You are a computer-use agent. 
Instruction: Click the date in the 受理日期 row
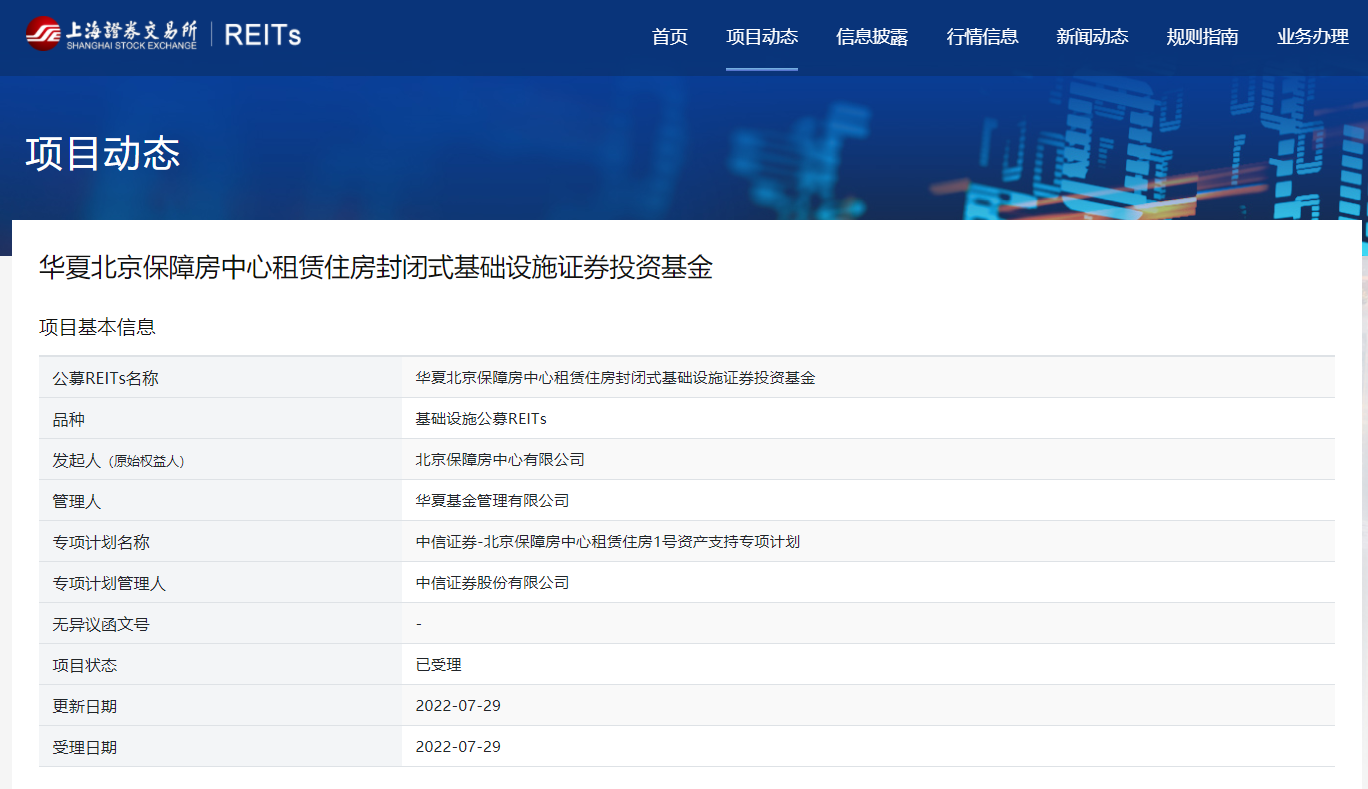point(458,747)
